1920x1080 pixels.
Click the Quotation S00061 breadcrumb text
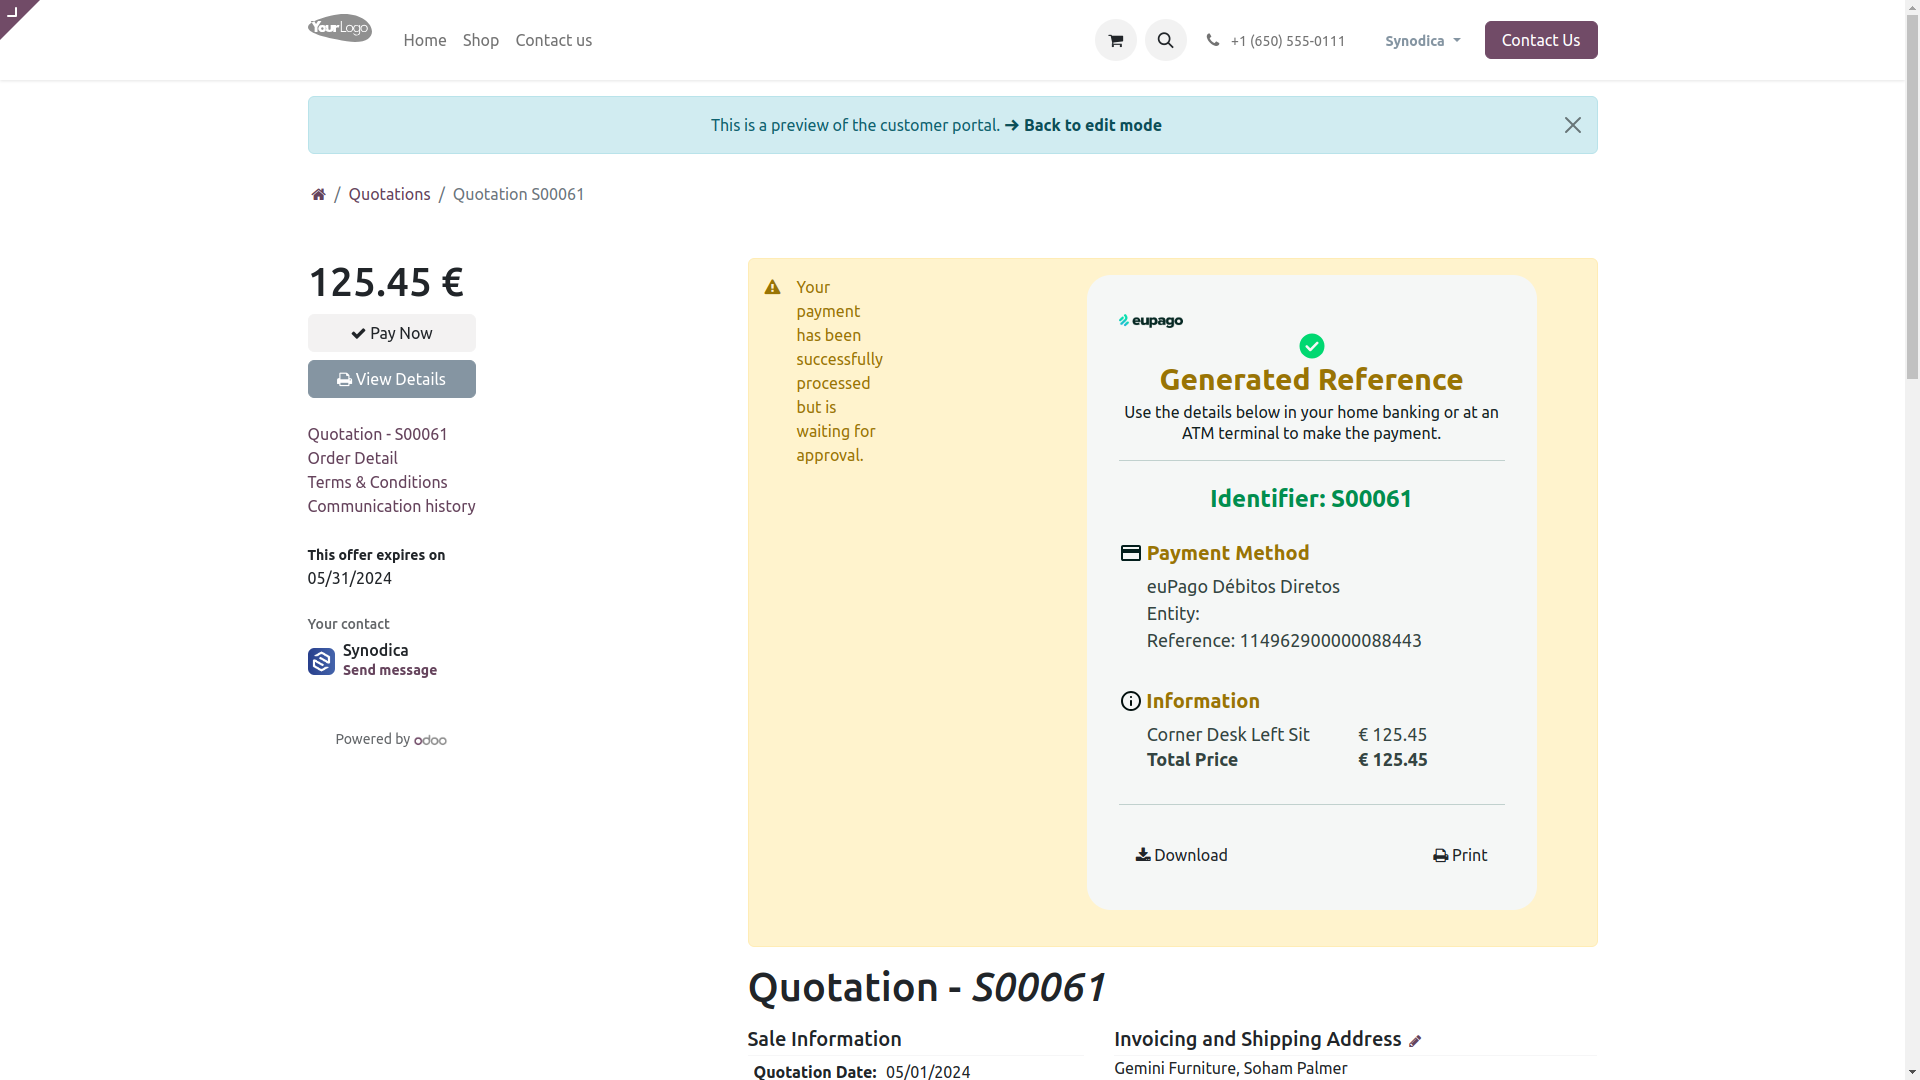(519, 194)
